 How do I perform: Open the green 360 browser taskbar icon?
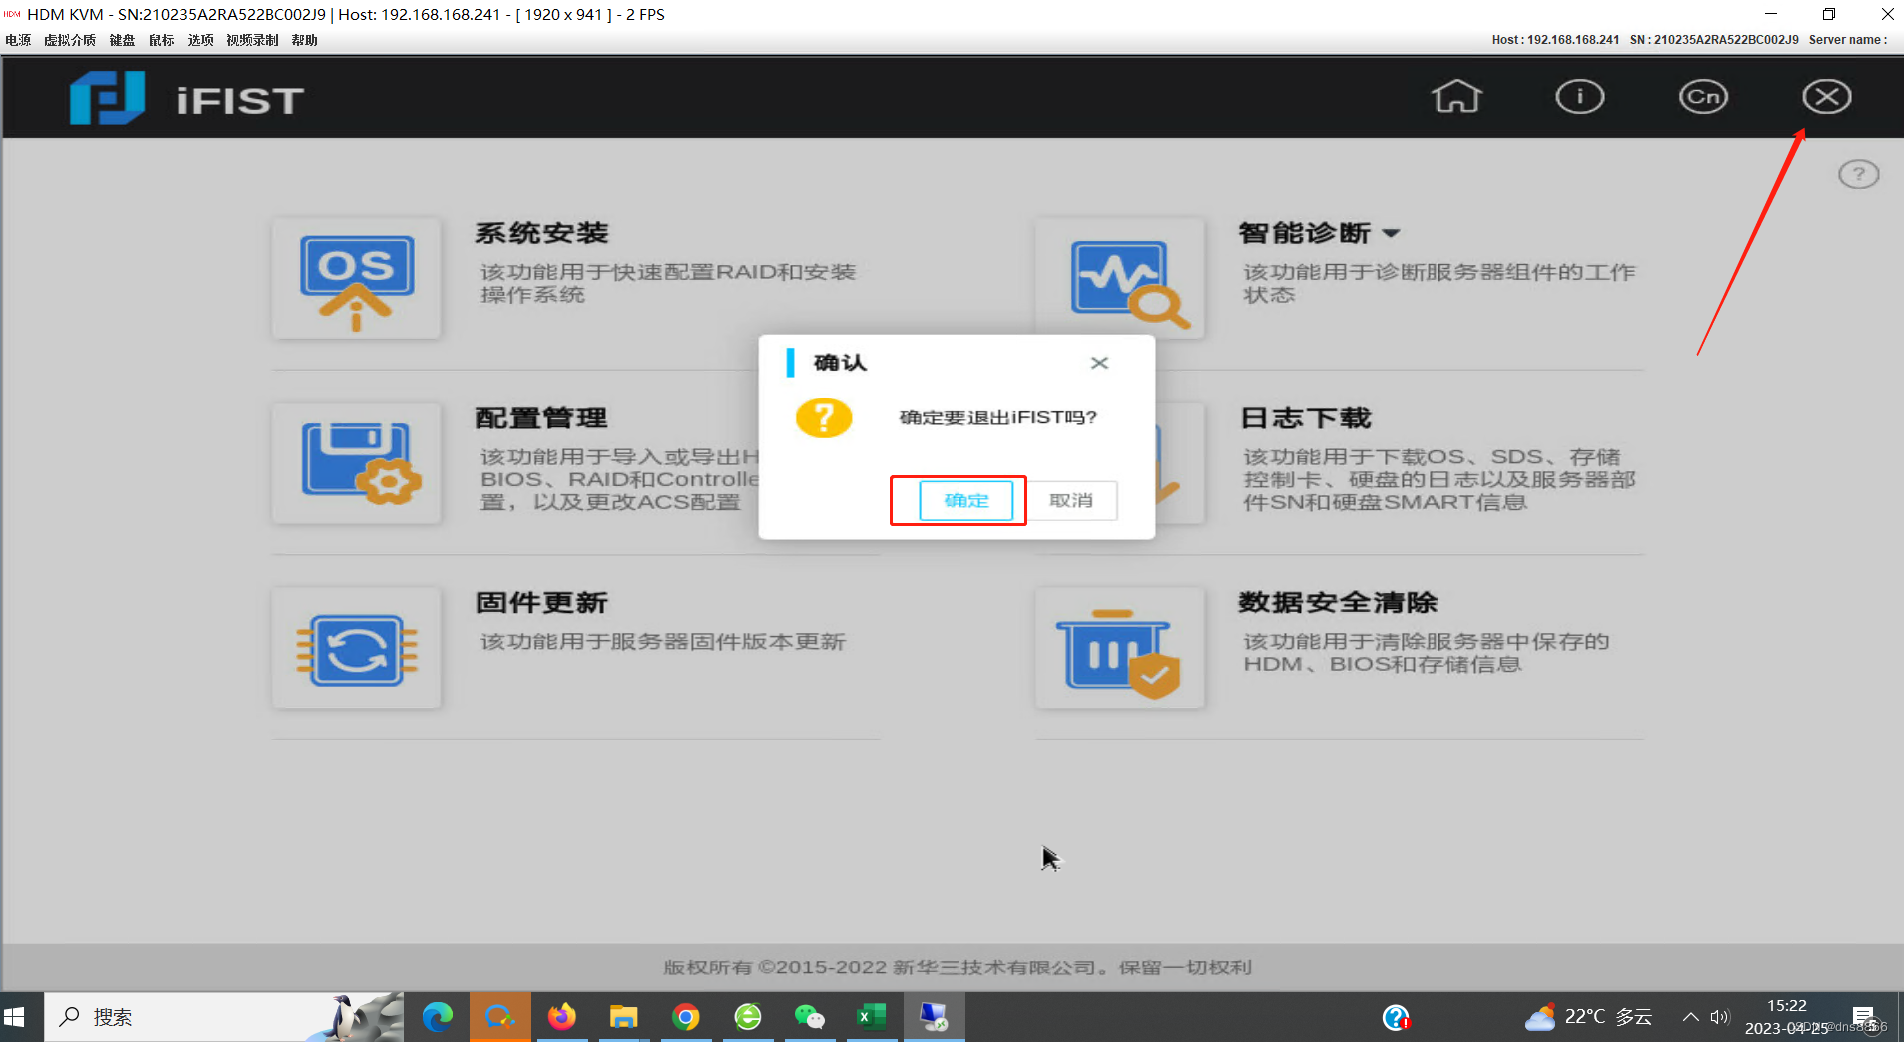click(747, 1017)
